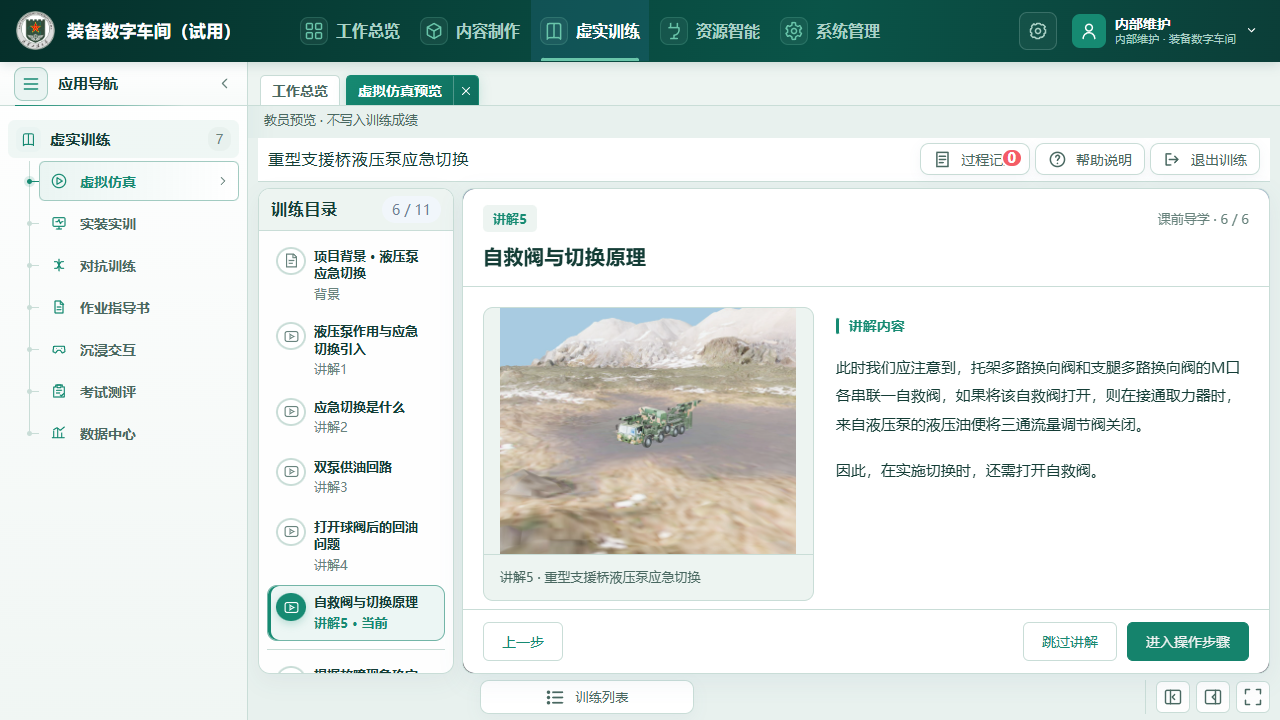Click the 帮助说明 help button

1090,160
